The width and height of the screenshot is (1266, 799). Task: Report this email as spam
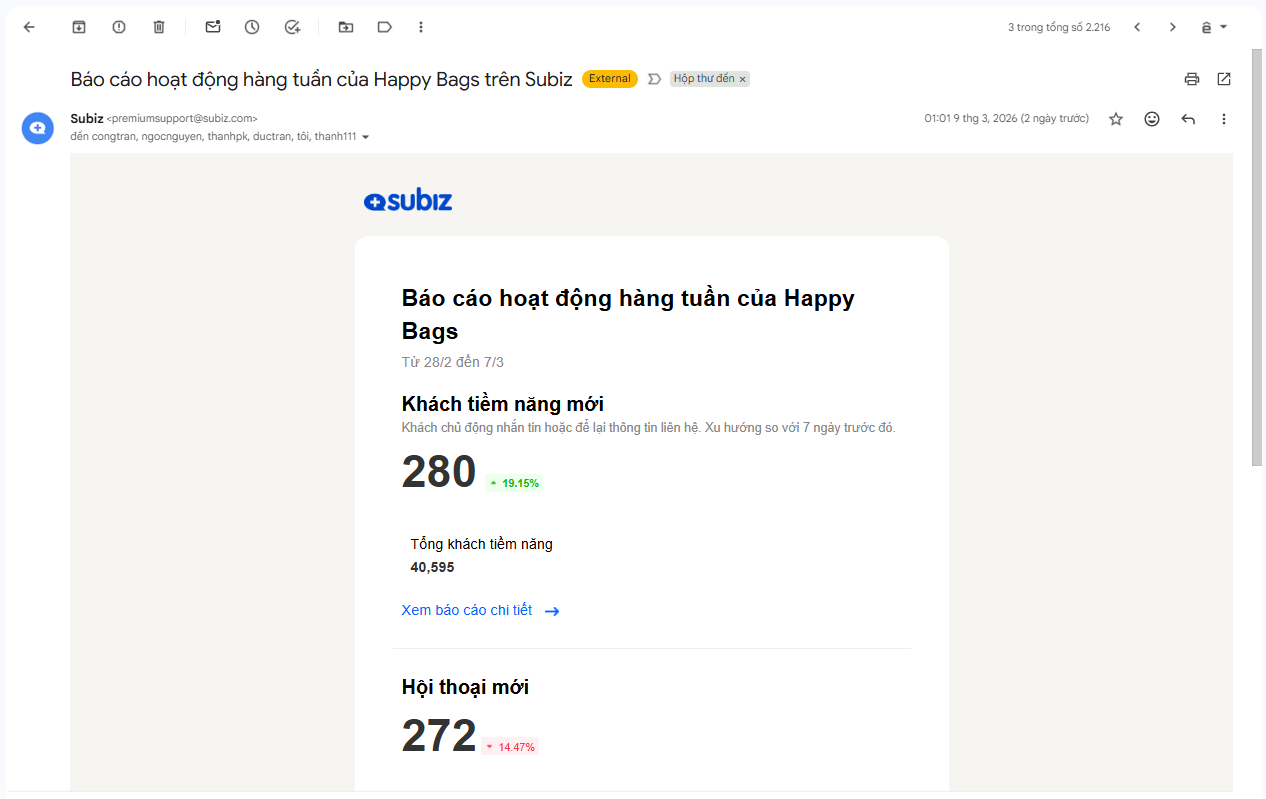coord(119,27)
